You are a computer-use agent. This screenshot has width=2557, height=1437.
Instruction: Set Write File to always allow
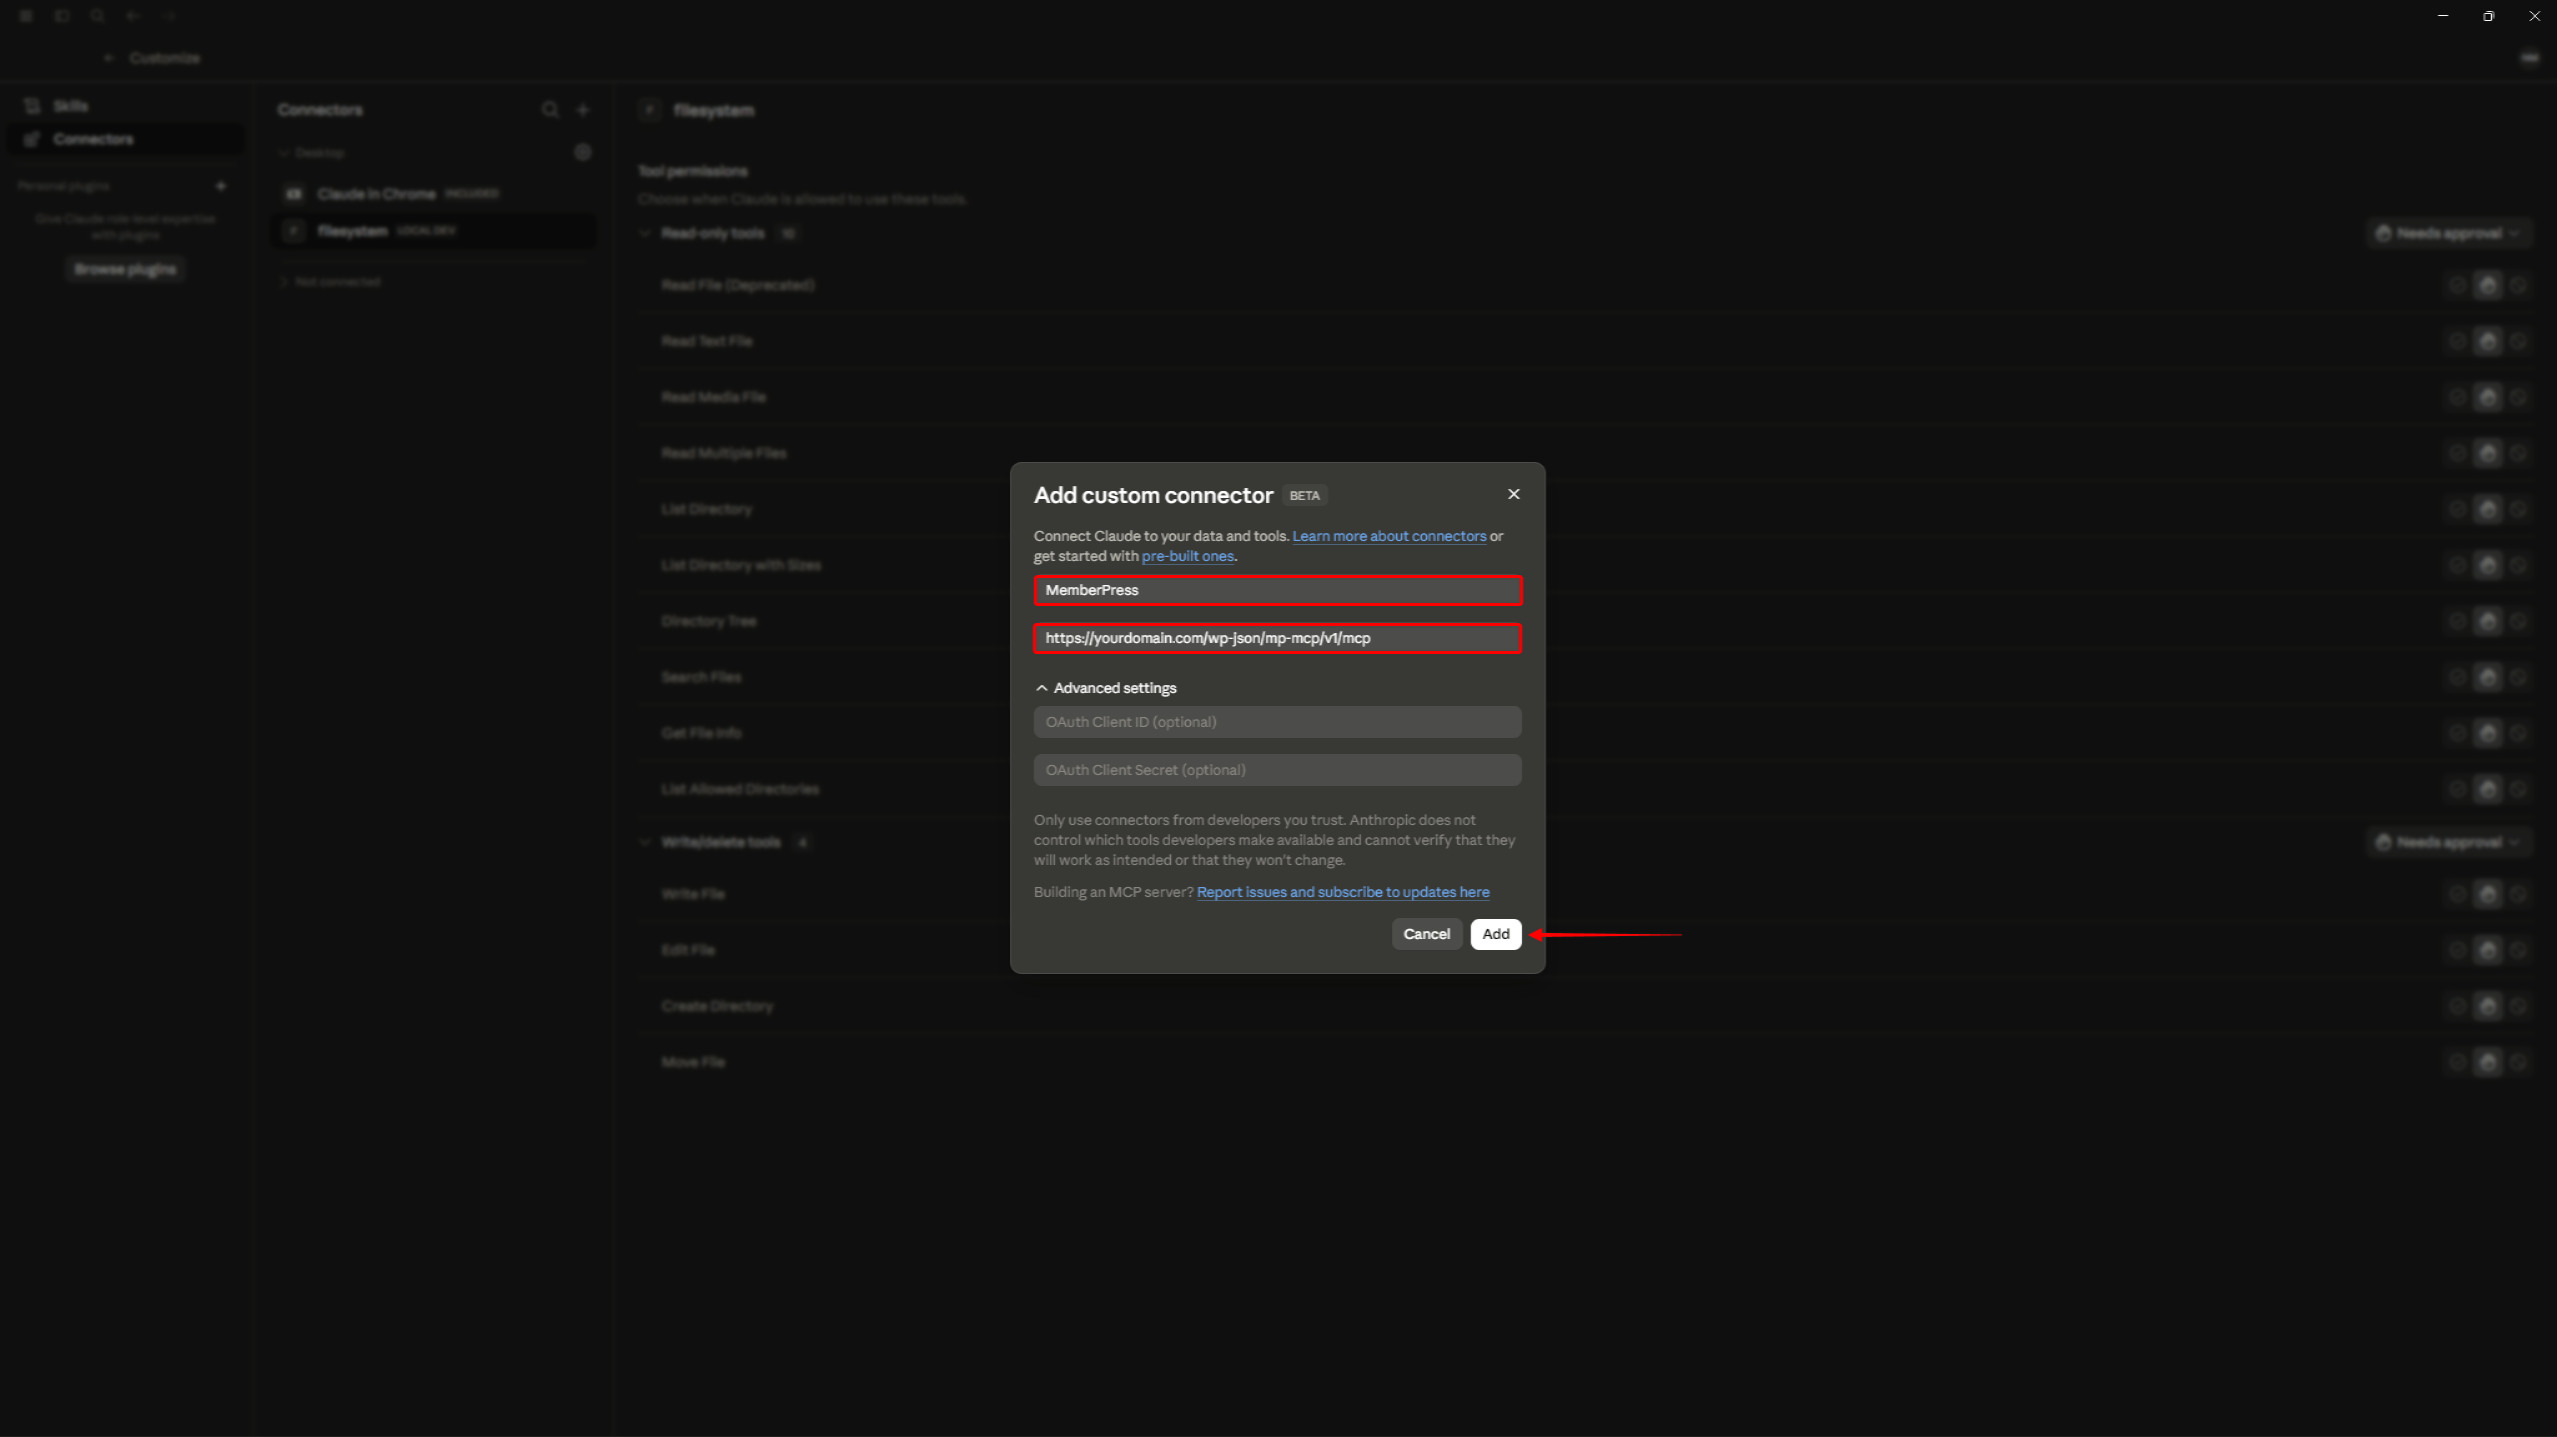click(2457, 894)
